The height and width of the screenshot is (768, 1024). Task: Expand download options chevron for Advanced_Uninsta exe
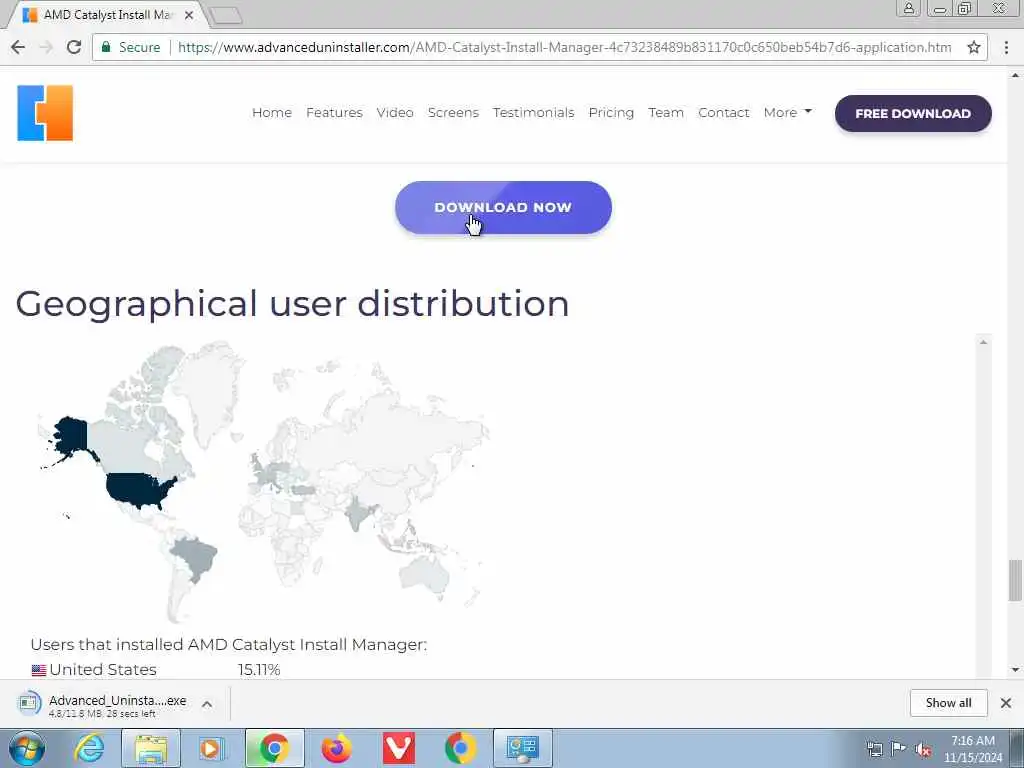[207, 704]
